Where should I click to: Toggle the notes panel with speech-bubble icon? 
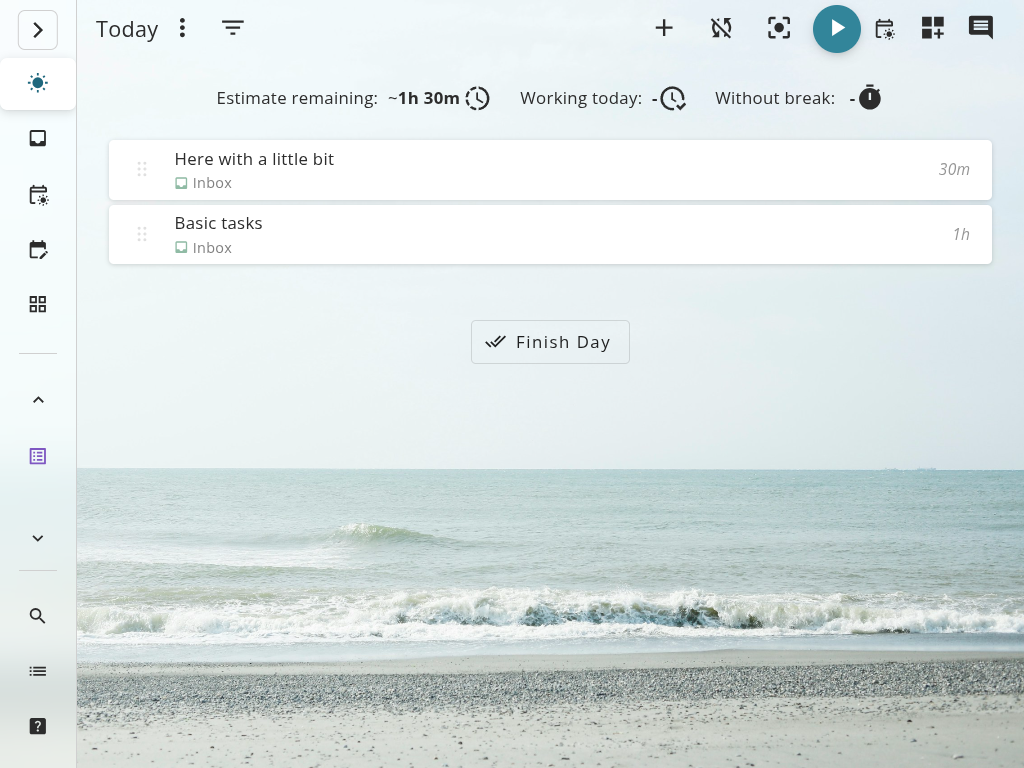[x=980, y=28]
